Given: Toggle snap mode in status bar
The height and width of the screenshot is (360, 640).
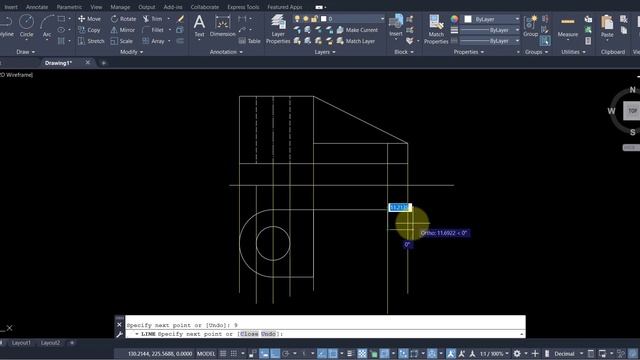Looking at the screenshot, I should (233, 353).
